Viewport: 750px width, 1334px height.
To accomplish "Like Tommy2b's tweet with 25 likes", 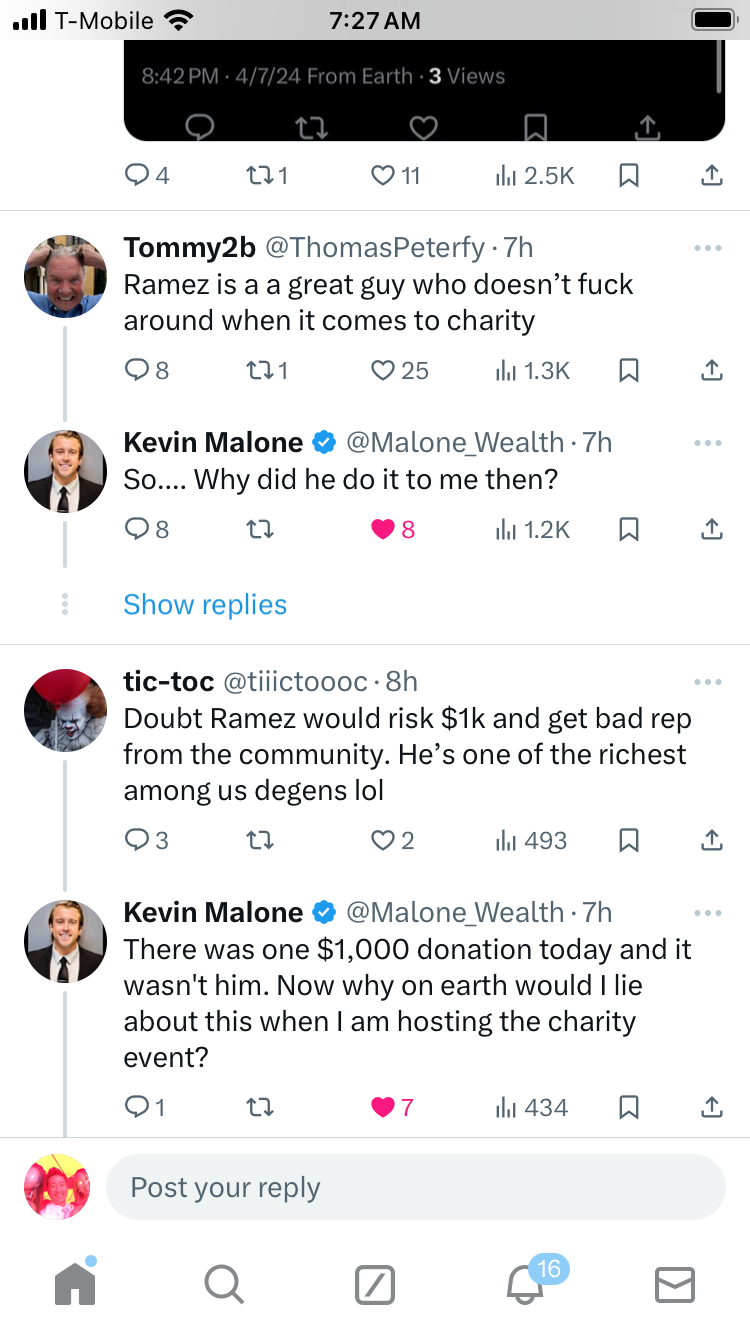I will point(384,371).
